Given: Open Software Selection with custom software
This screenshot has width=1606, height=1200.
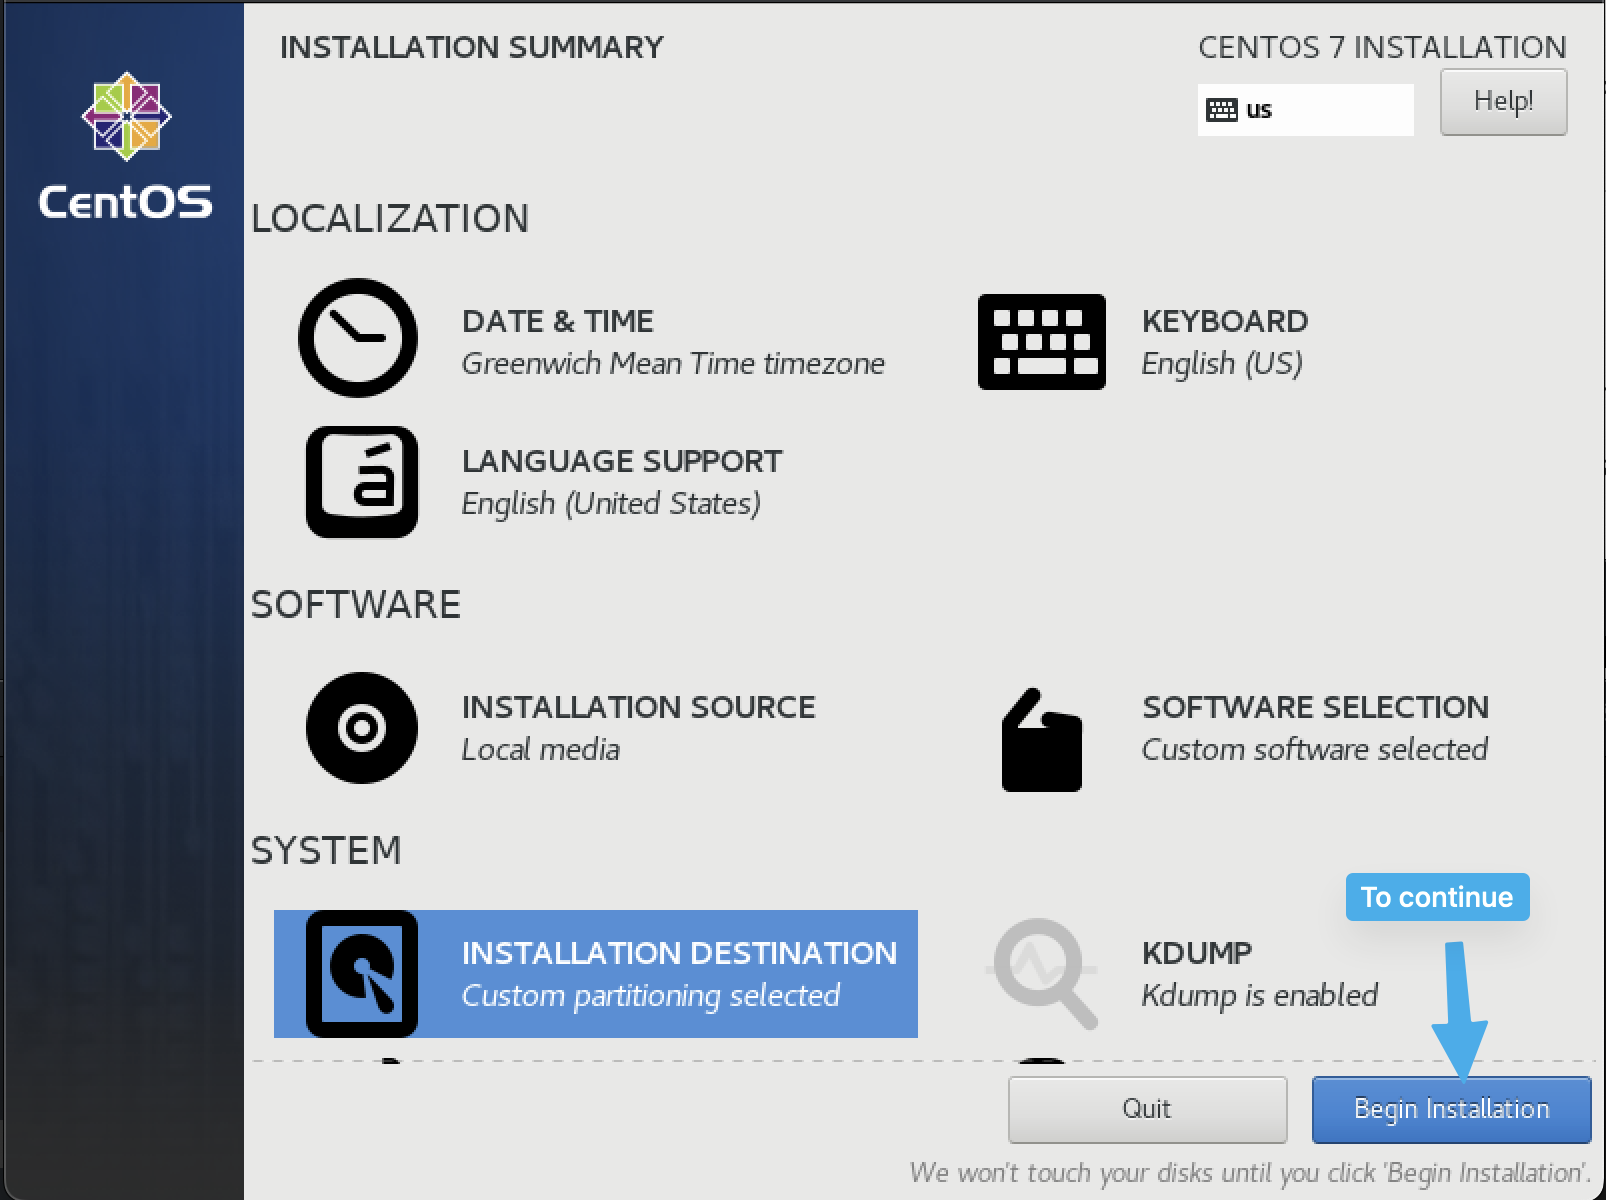Looking at the screenshot, I should [x=1315, y=727].
